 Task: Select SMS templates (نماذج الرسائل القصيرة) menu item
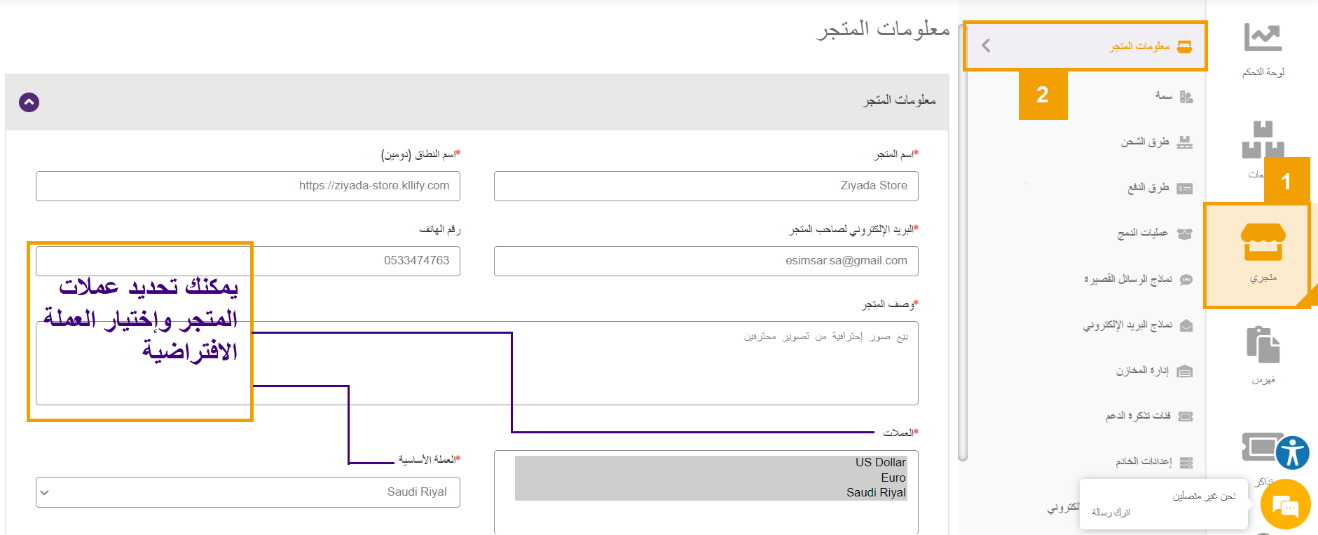coord(1128,279)
